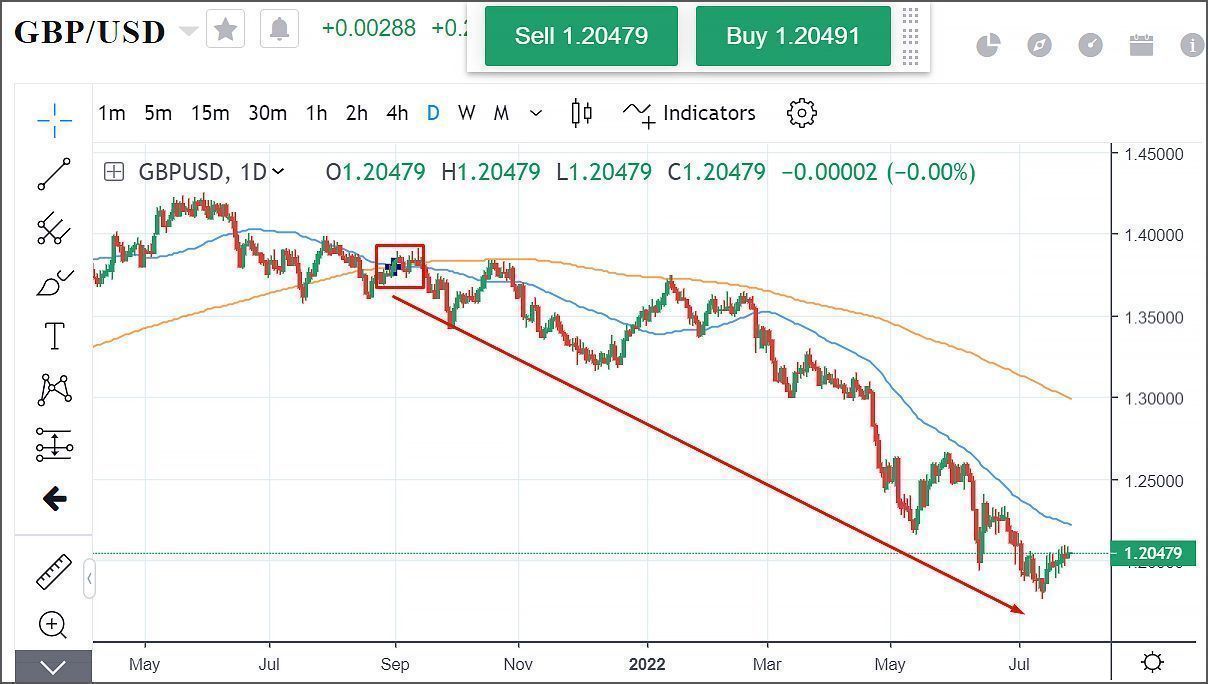
Task: Select the trend line drawing tool
Action: click(54, 174)
